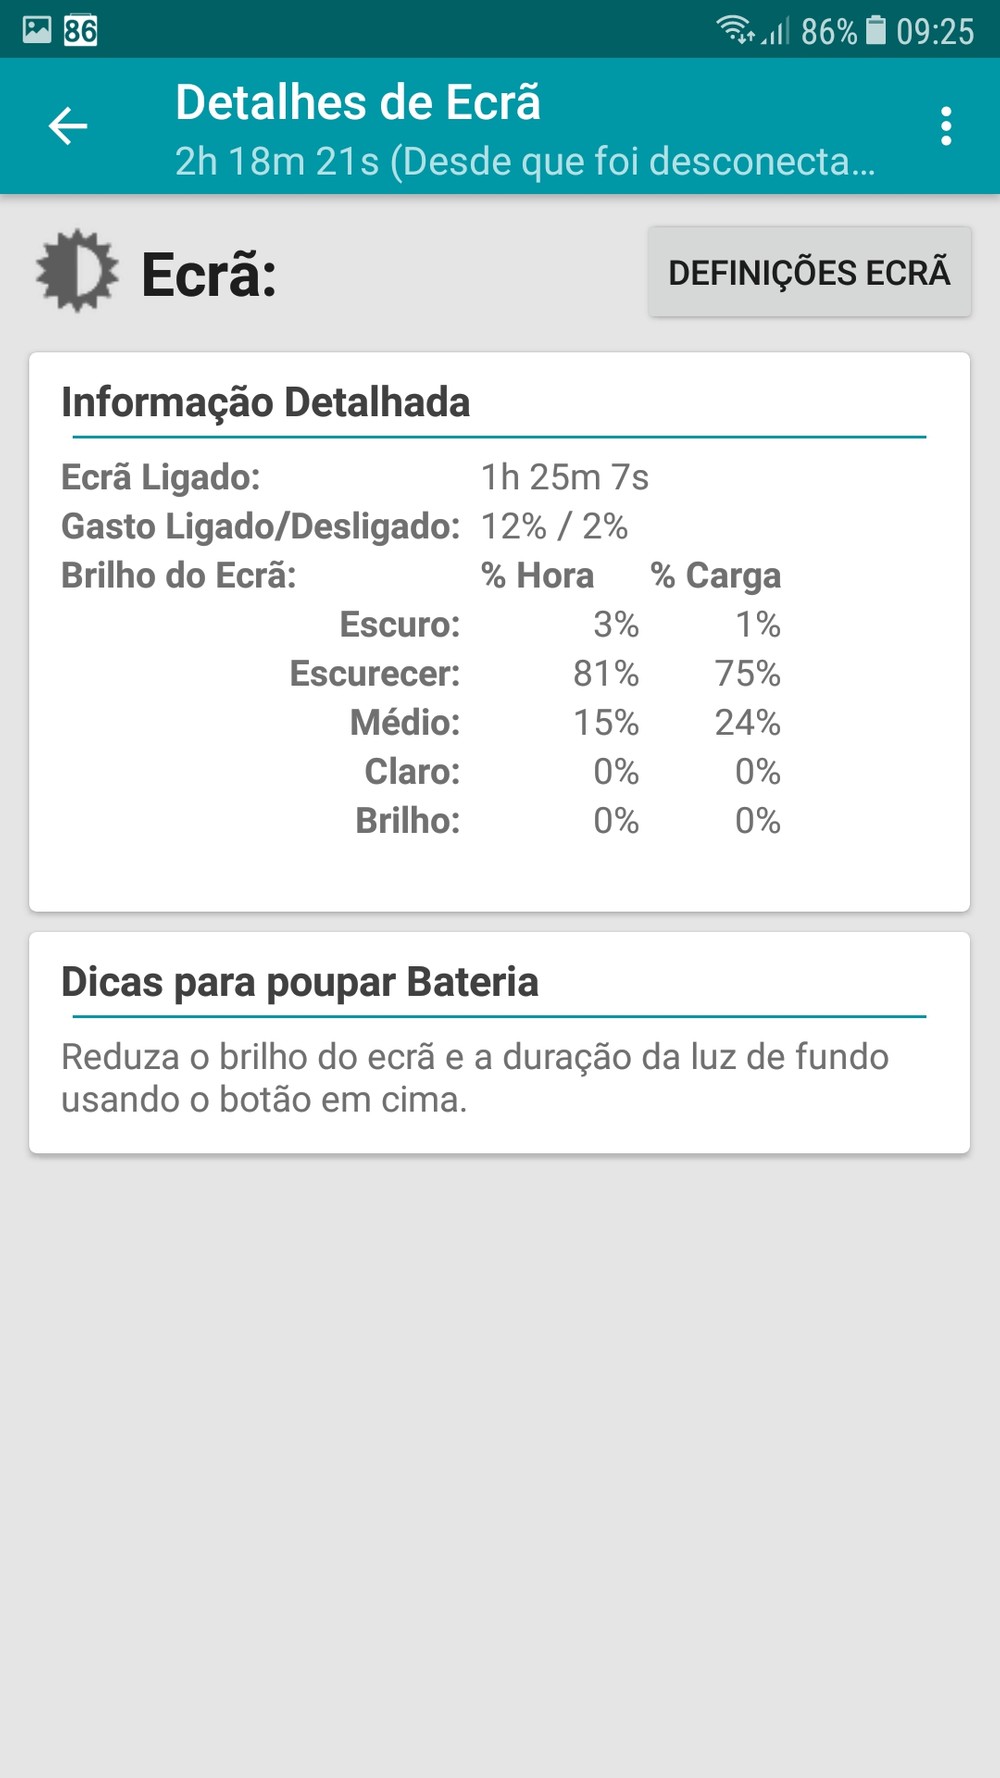
Task: Select the Escurecer brightness row
Action: click(x=535, y=673)
